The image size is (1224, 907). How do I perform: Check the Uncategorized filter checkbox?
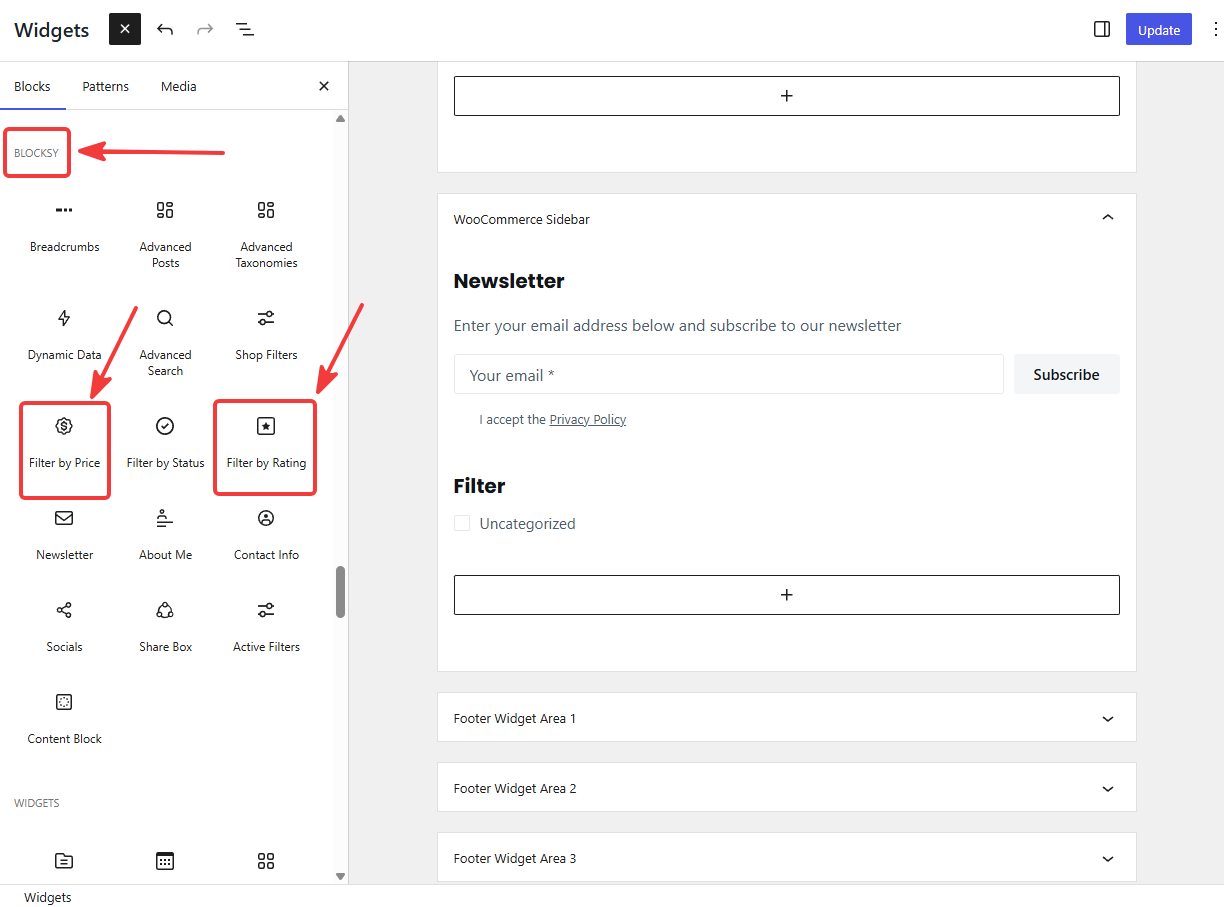462,523
